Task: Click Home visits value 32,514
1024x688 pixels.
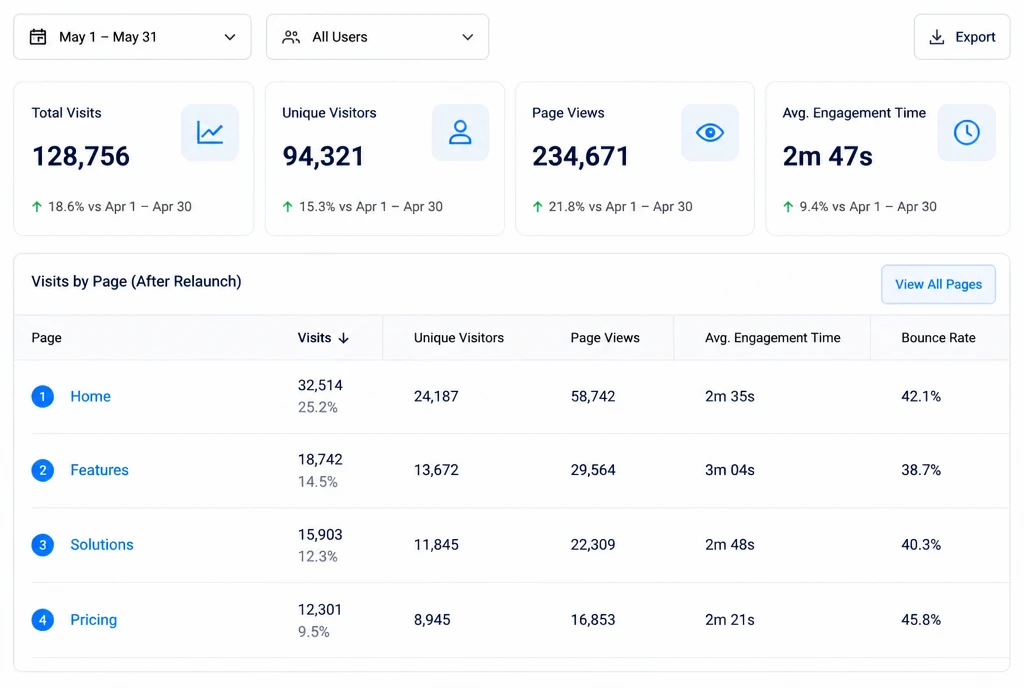Action: point(320,385)
